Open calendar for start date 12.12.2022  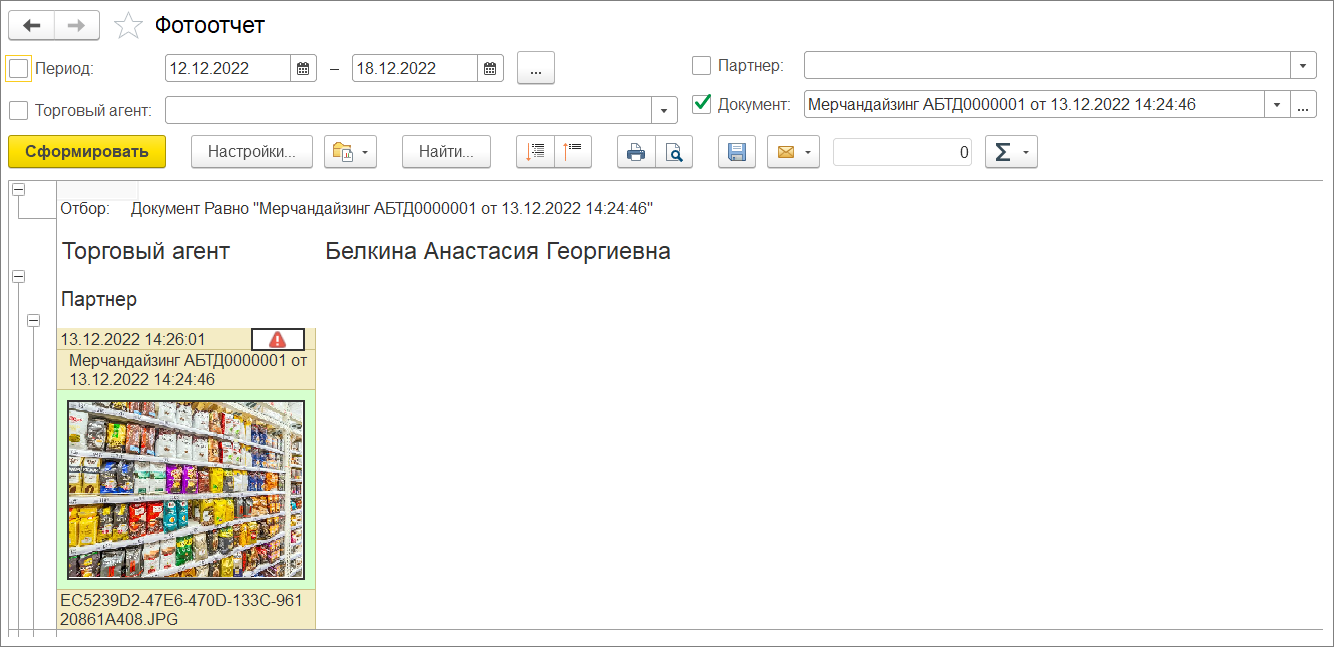pos(303,69)
